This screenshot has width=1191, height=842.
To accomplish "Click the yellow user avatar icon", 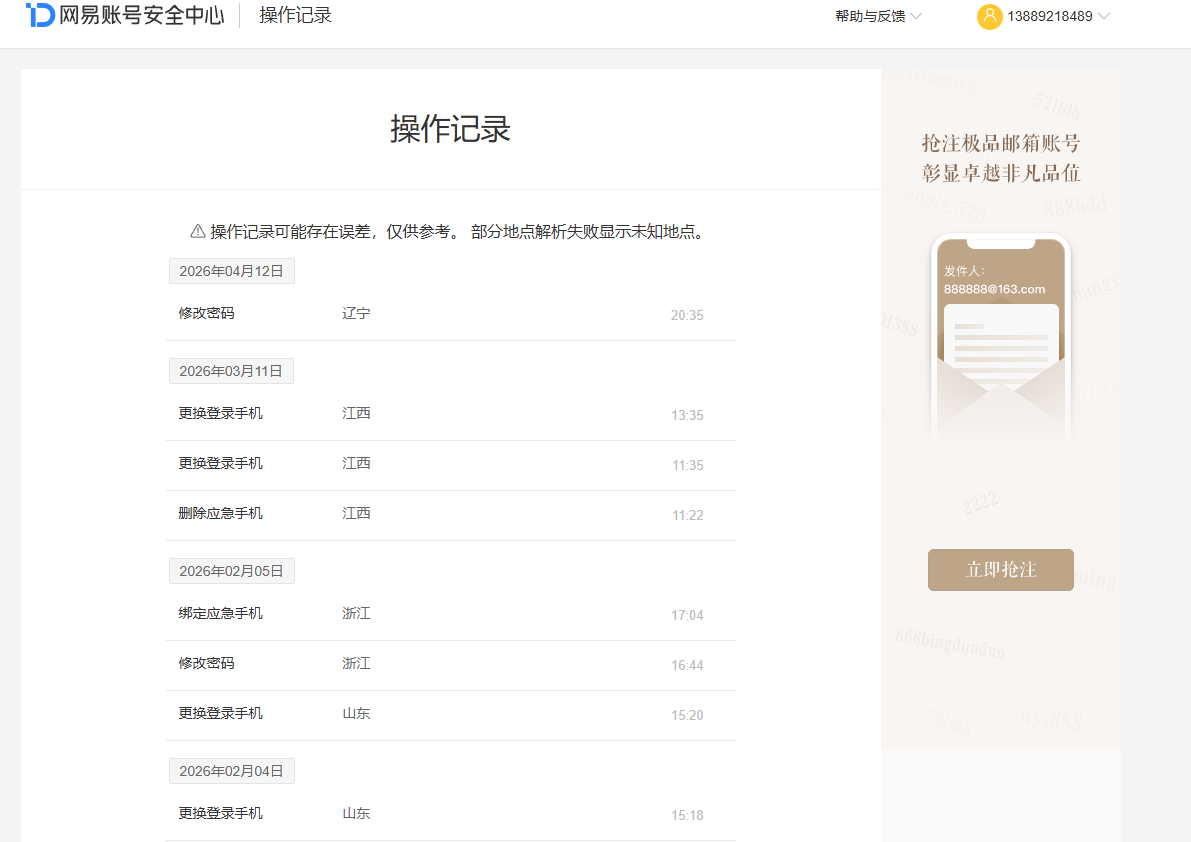I will point(989,16).
